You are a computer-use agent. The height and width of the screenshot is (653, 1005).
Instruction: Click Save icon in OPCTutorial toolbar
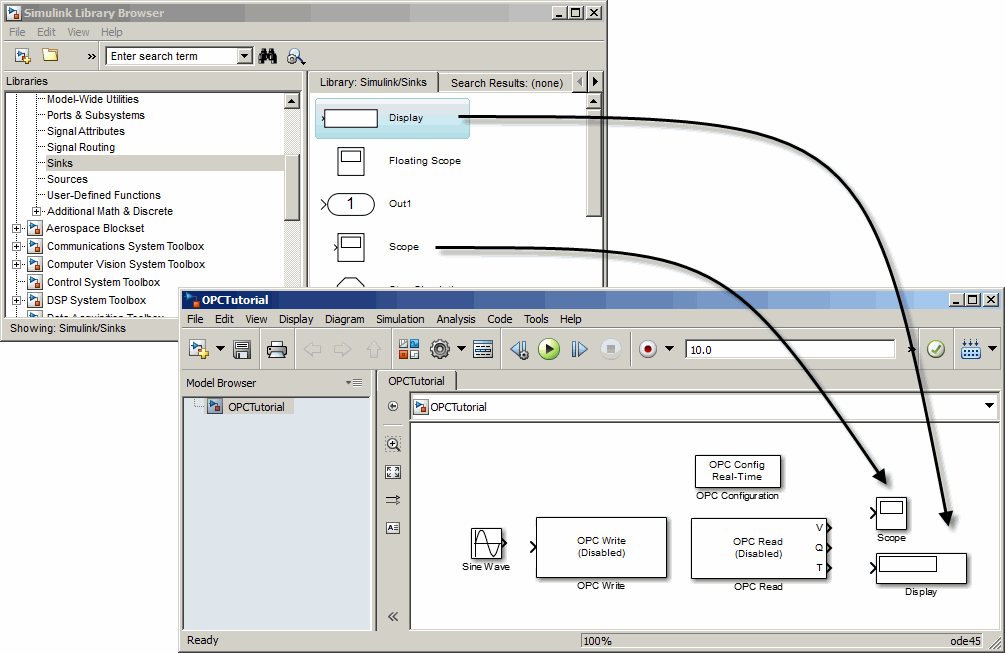(242, 350)
